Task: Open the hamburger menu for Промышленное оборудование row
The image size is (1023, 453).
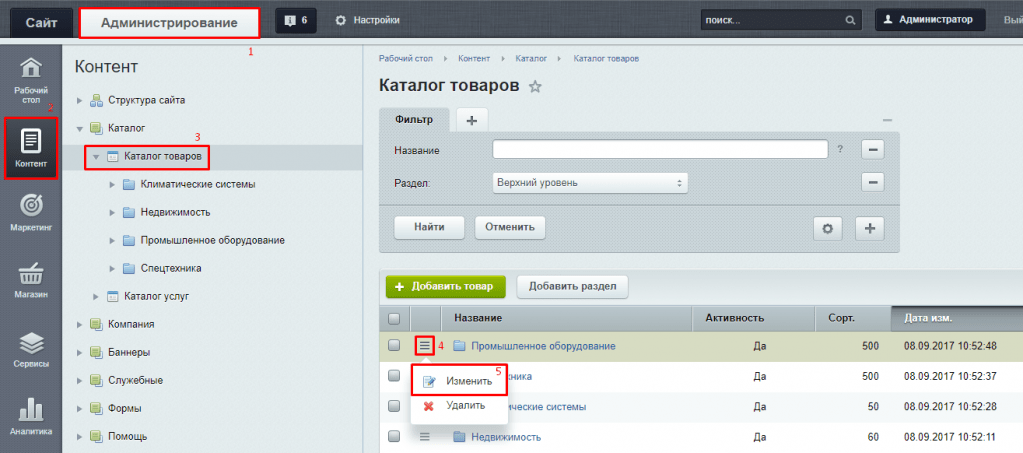Action: pyautogui.click(x=424, y=346)
